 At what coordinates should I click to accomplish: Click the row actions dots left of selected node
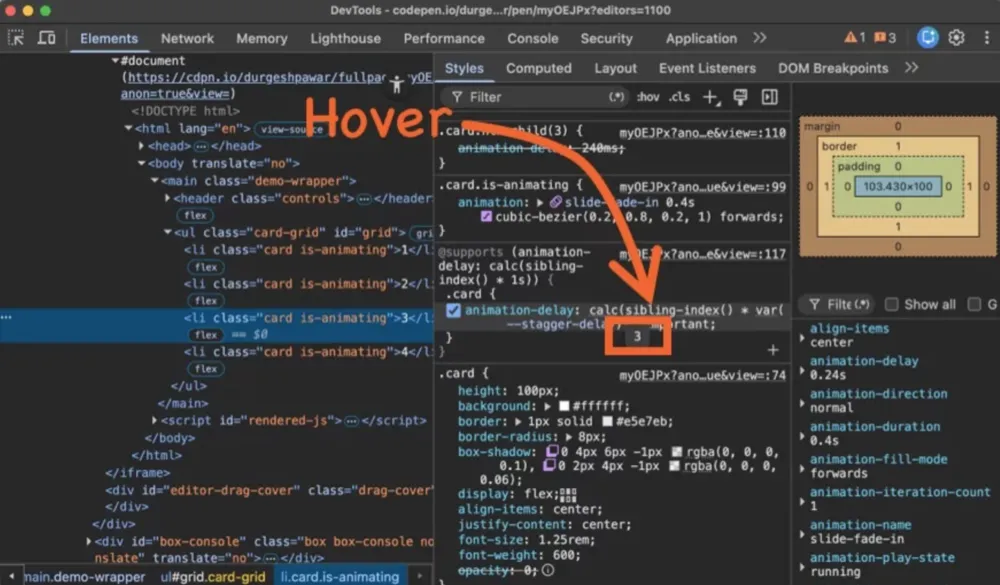point(6,317)
